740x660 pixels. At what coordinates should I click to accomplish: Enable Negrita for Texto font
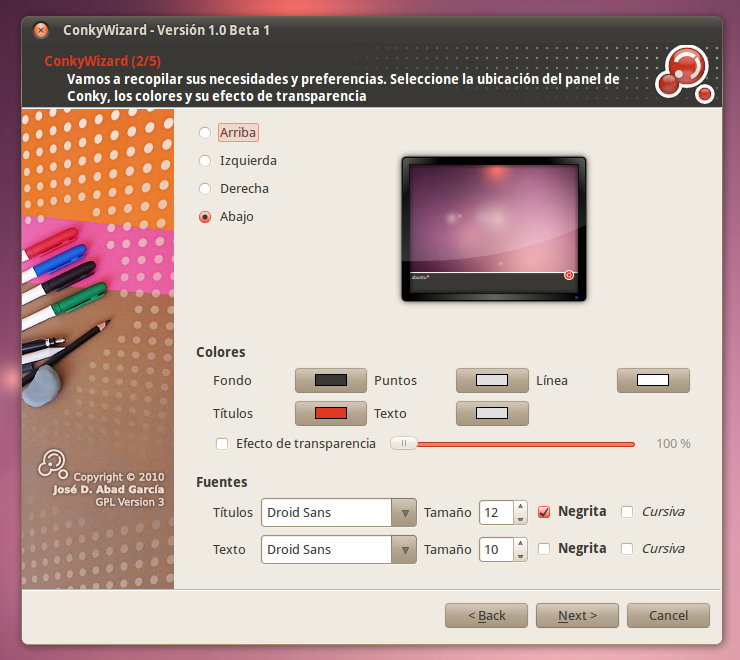pyautogui.click(x=544, y=549)
